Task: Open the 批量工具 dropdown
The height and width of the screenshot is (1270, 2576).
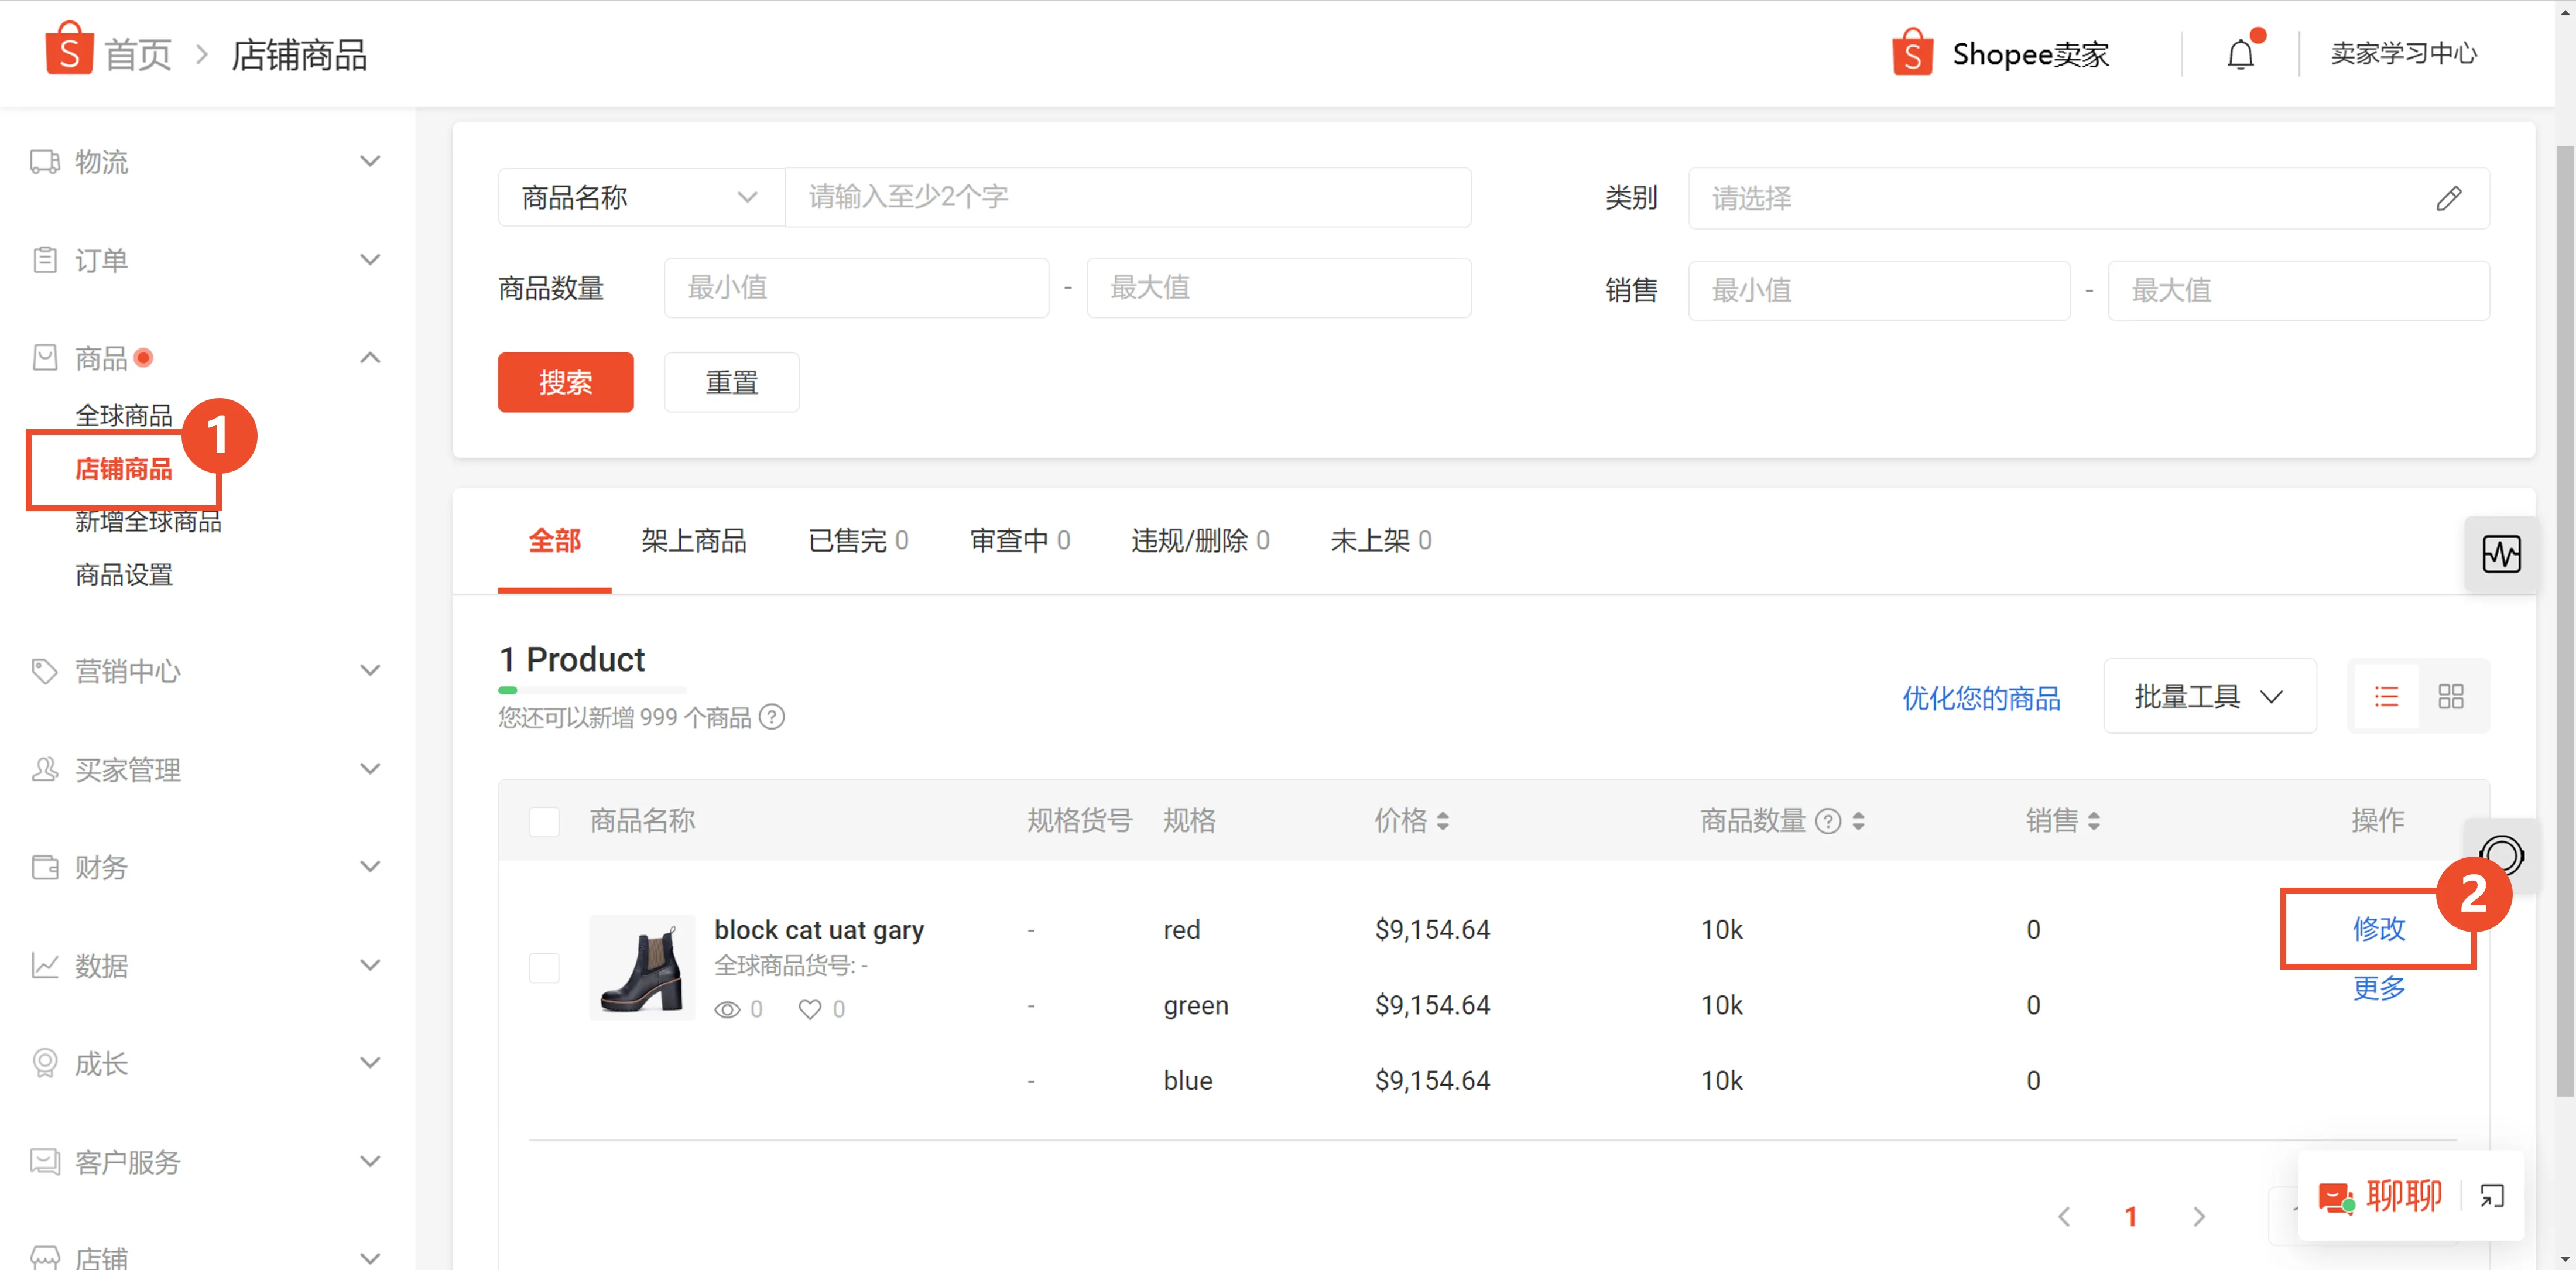Action: (x=2209, y=696)
